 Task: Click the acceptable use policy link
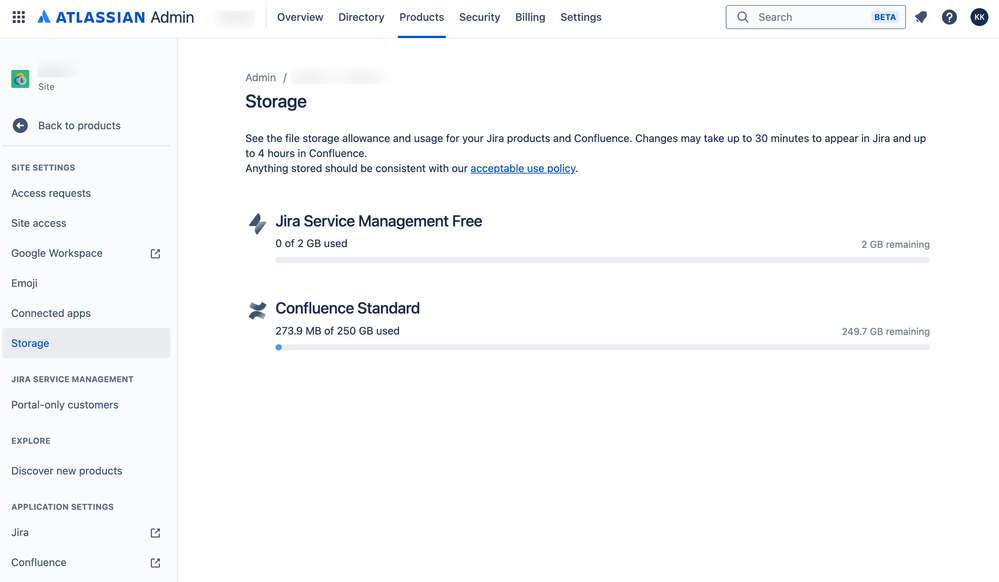523,168
